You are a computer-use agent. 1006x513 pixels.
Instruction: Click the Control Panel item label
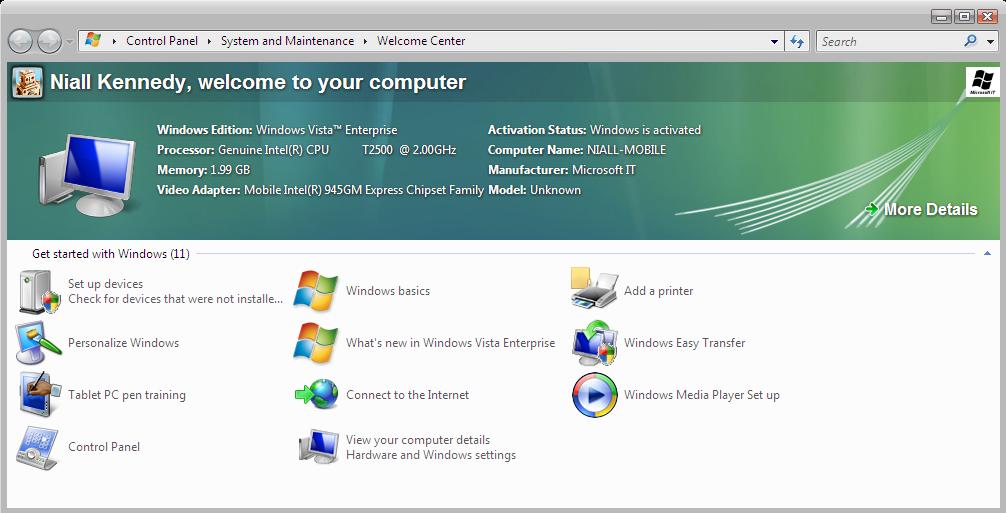(x=104, y=447)
